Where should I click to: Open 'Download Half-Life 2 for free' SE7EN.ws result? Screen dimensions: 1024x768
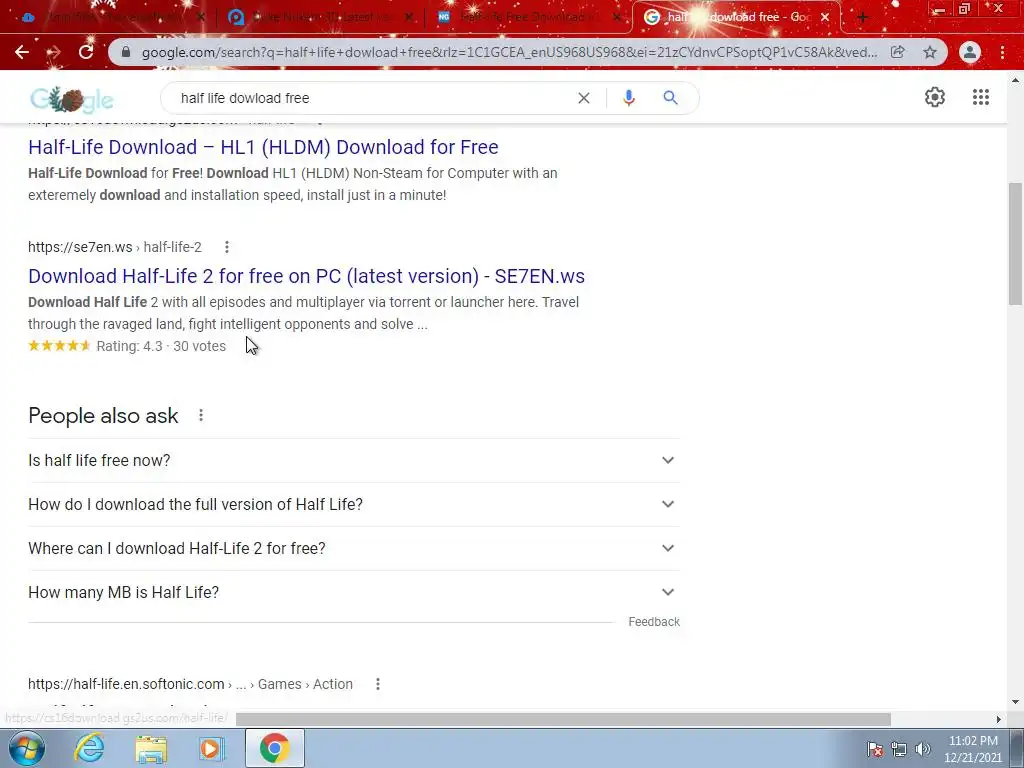[x=306, y=276]
